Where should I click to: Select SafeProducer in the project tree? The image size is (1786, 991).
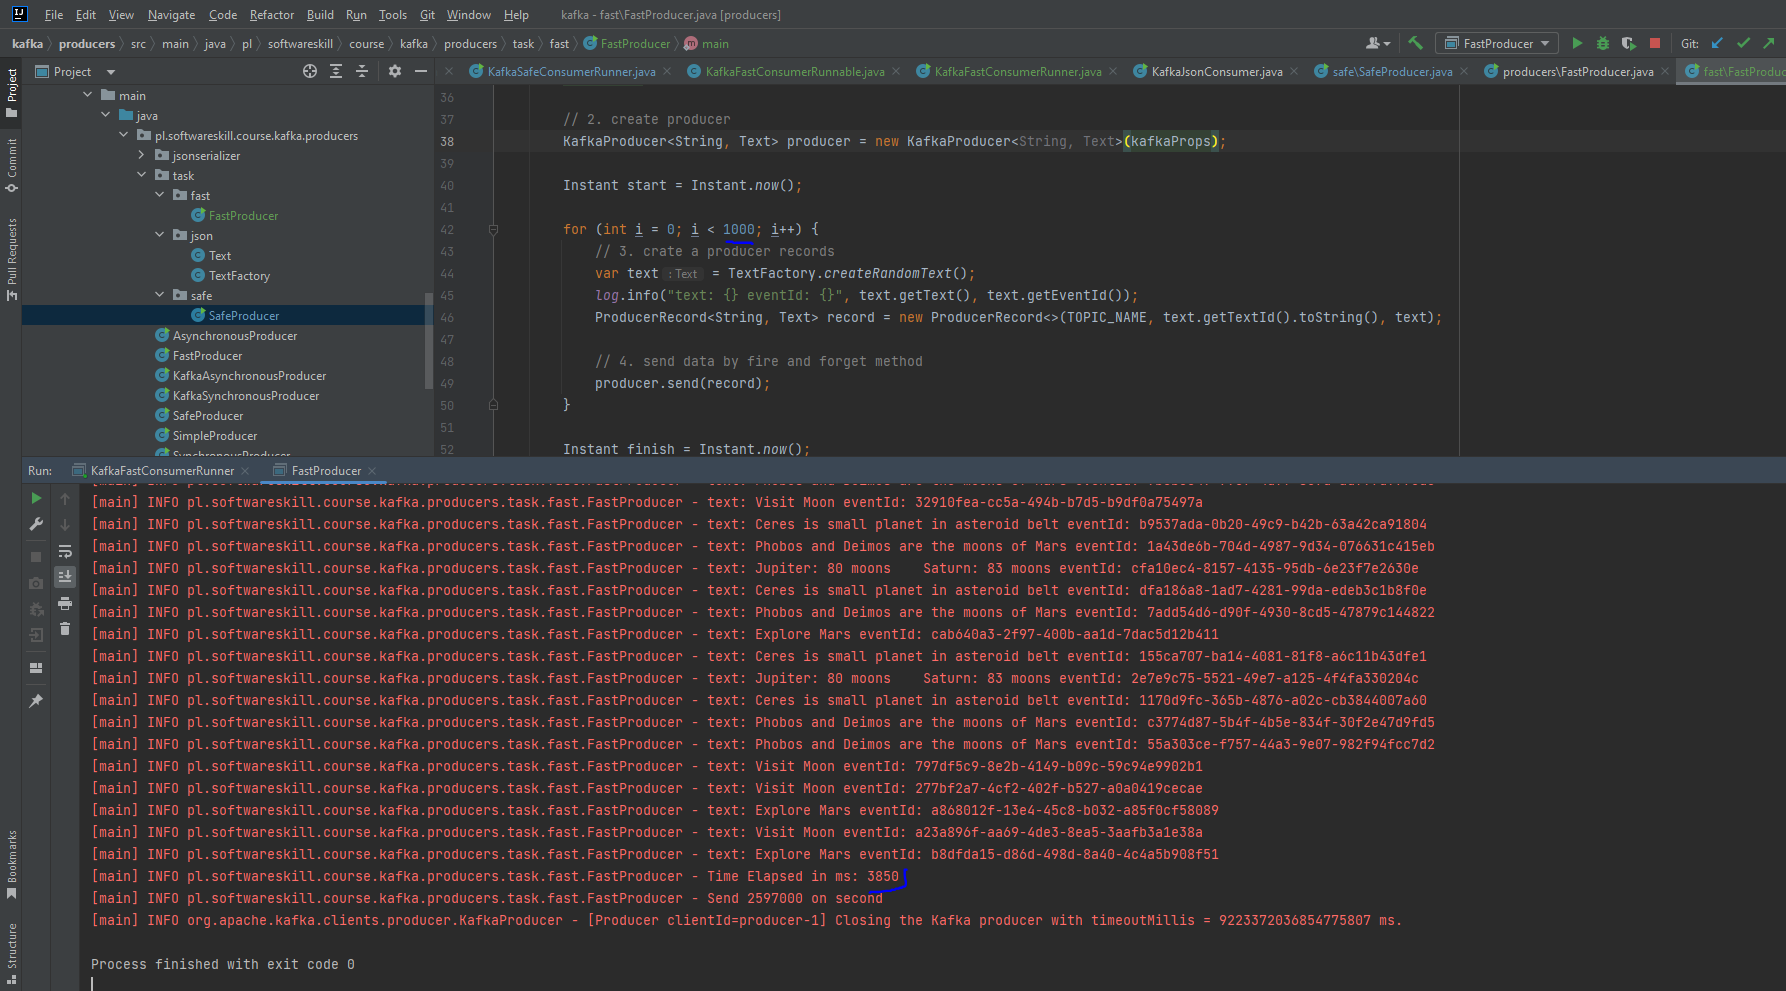click(243, 315)
